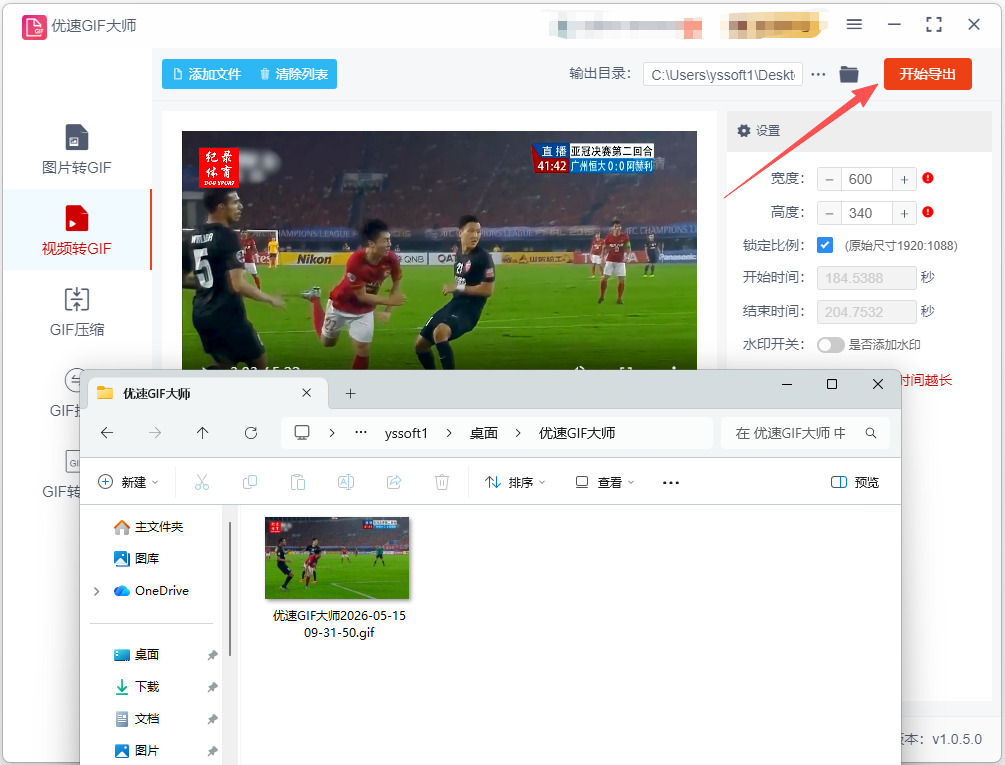
Task: Open the 查看 view dropdown
Action: pyautogui.click(x=604, y=482)
